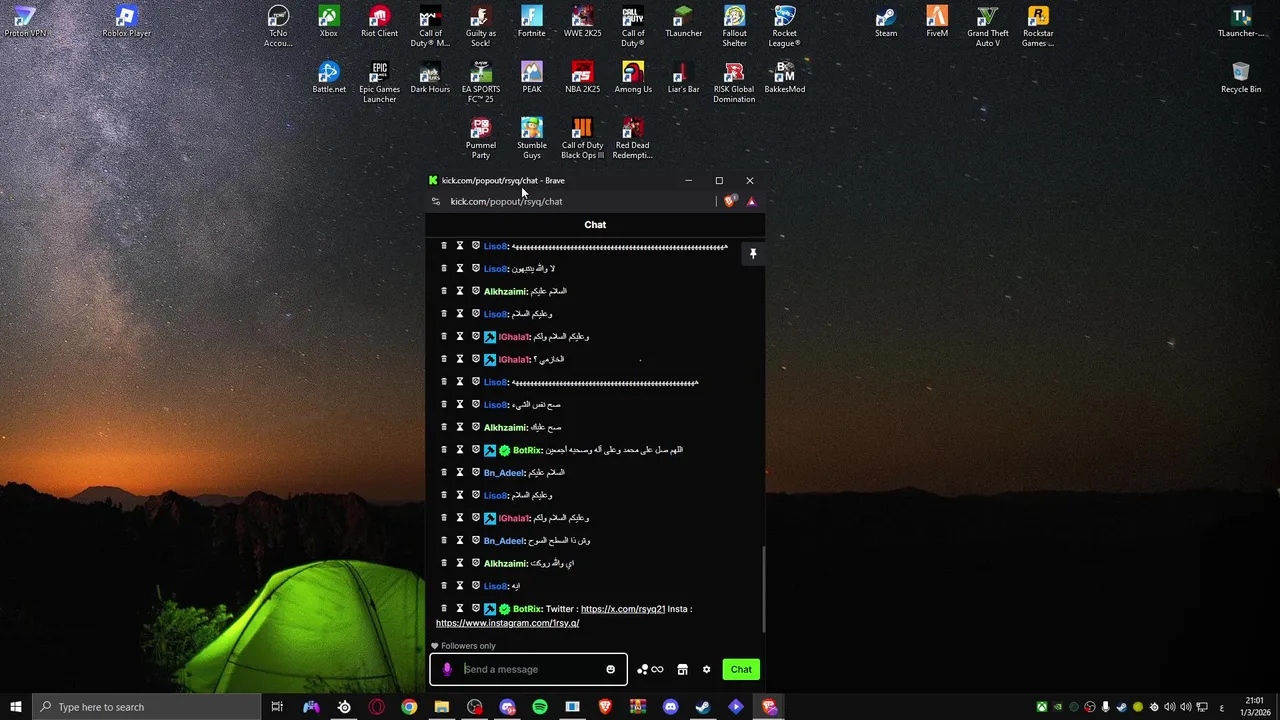1280x720 pixels.
Task: Select the Steam desktop shortcut
Action: (886, 23)
